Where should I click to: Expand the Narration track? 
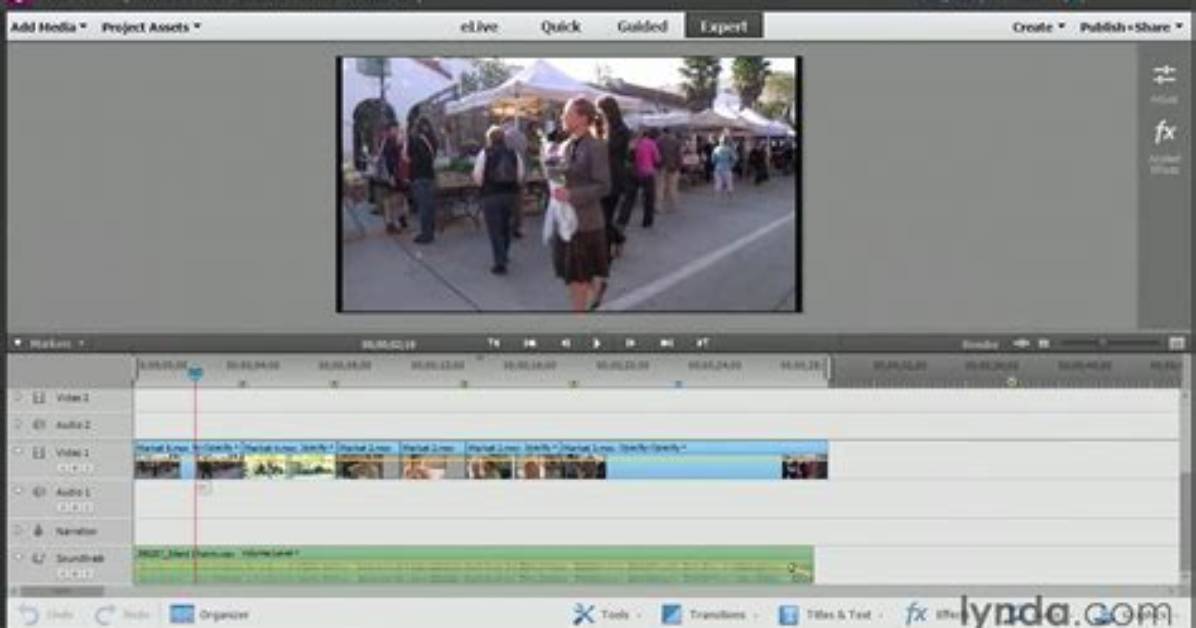[x=18, y=530]
